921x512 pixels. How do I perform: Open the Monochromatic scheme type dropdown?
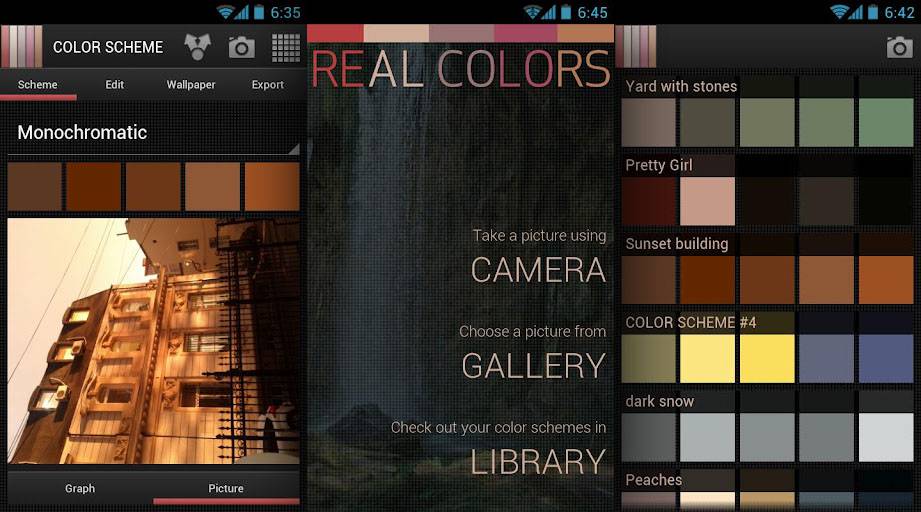point(153,133)
